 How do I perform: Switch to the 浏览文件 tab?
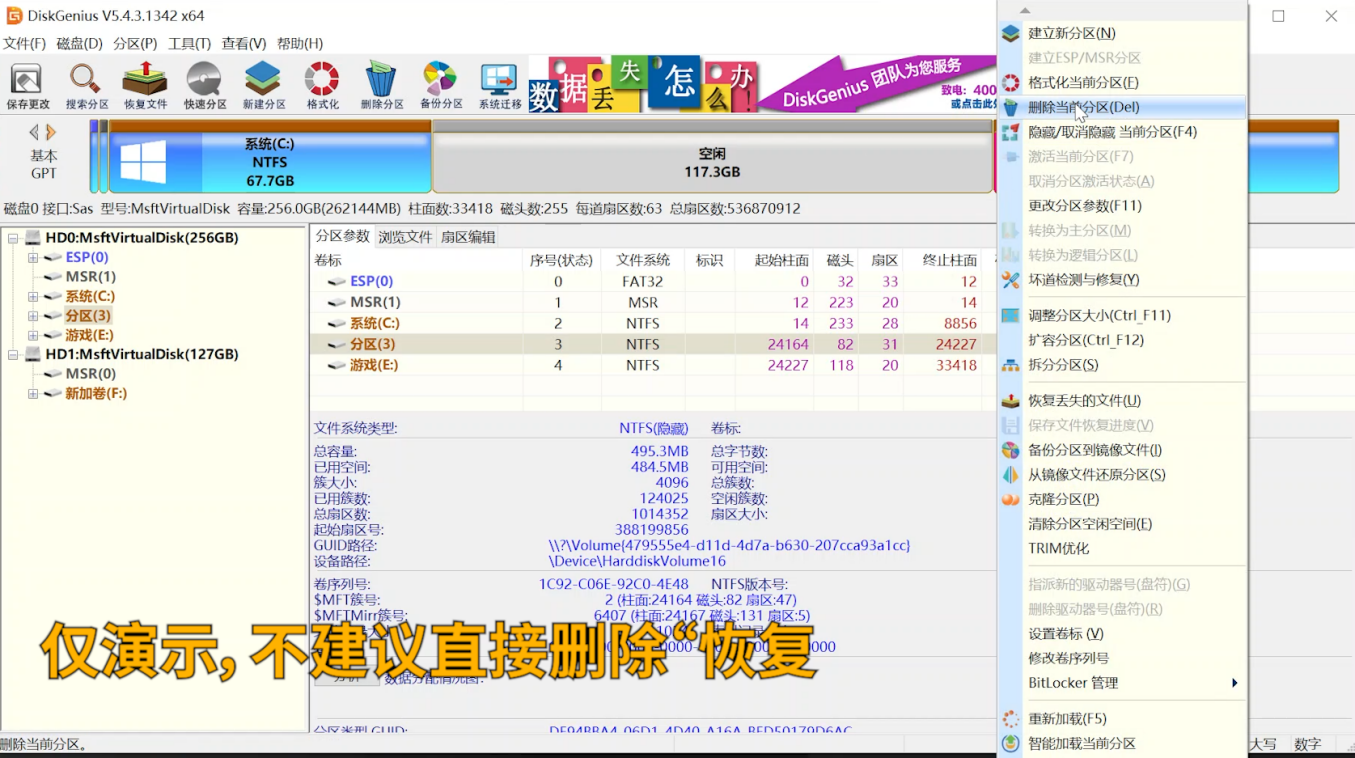pyautogui.click(x=405, y=237)
